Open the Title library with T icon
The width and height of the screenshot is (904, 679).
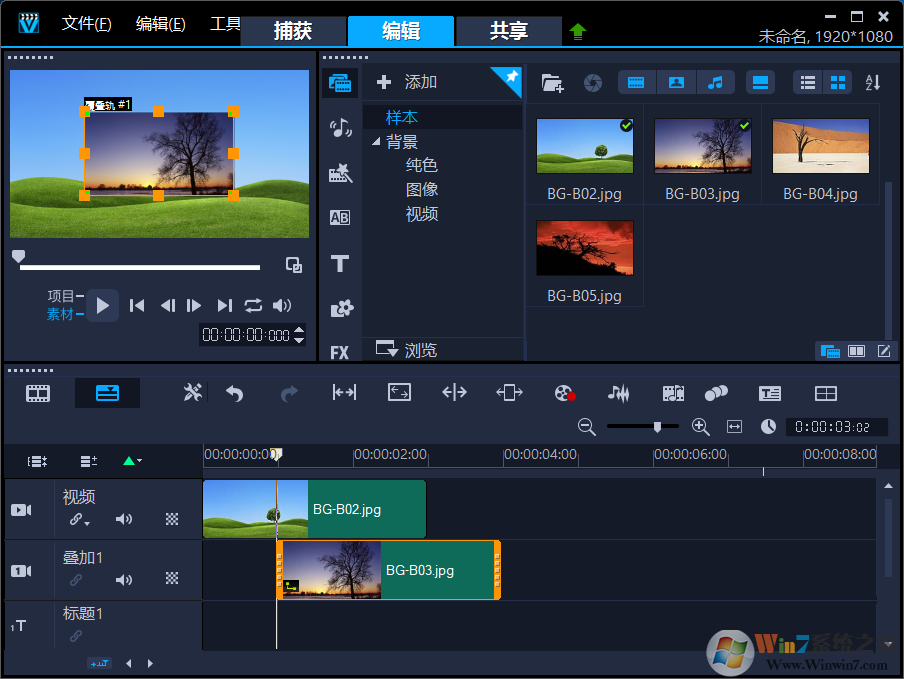pyautogui.click(x=340, y=264)
